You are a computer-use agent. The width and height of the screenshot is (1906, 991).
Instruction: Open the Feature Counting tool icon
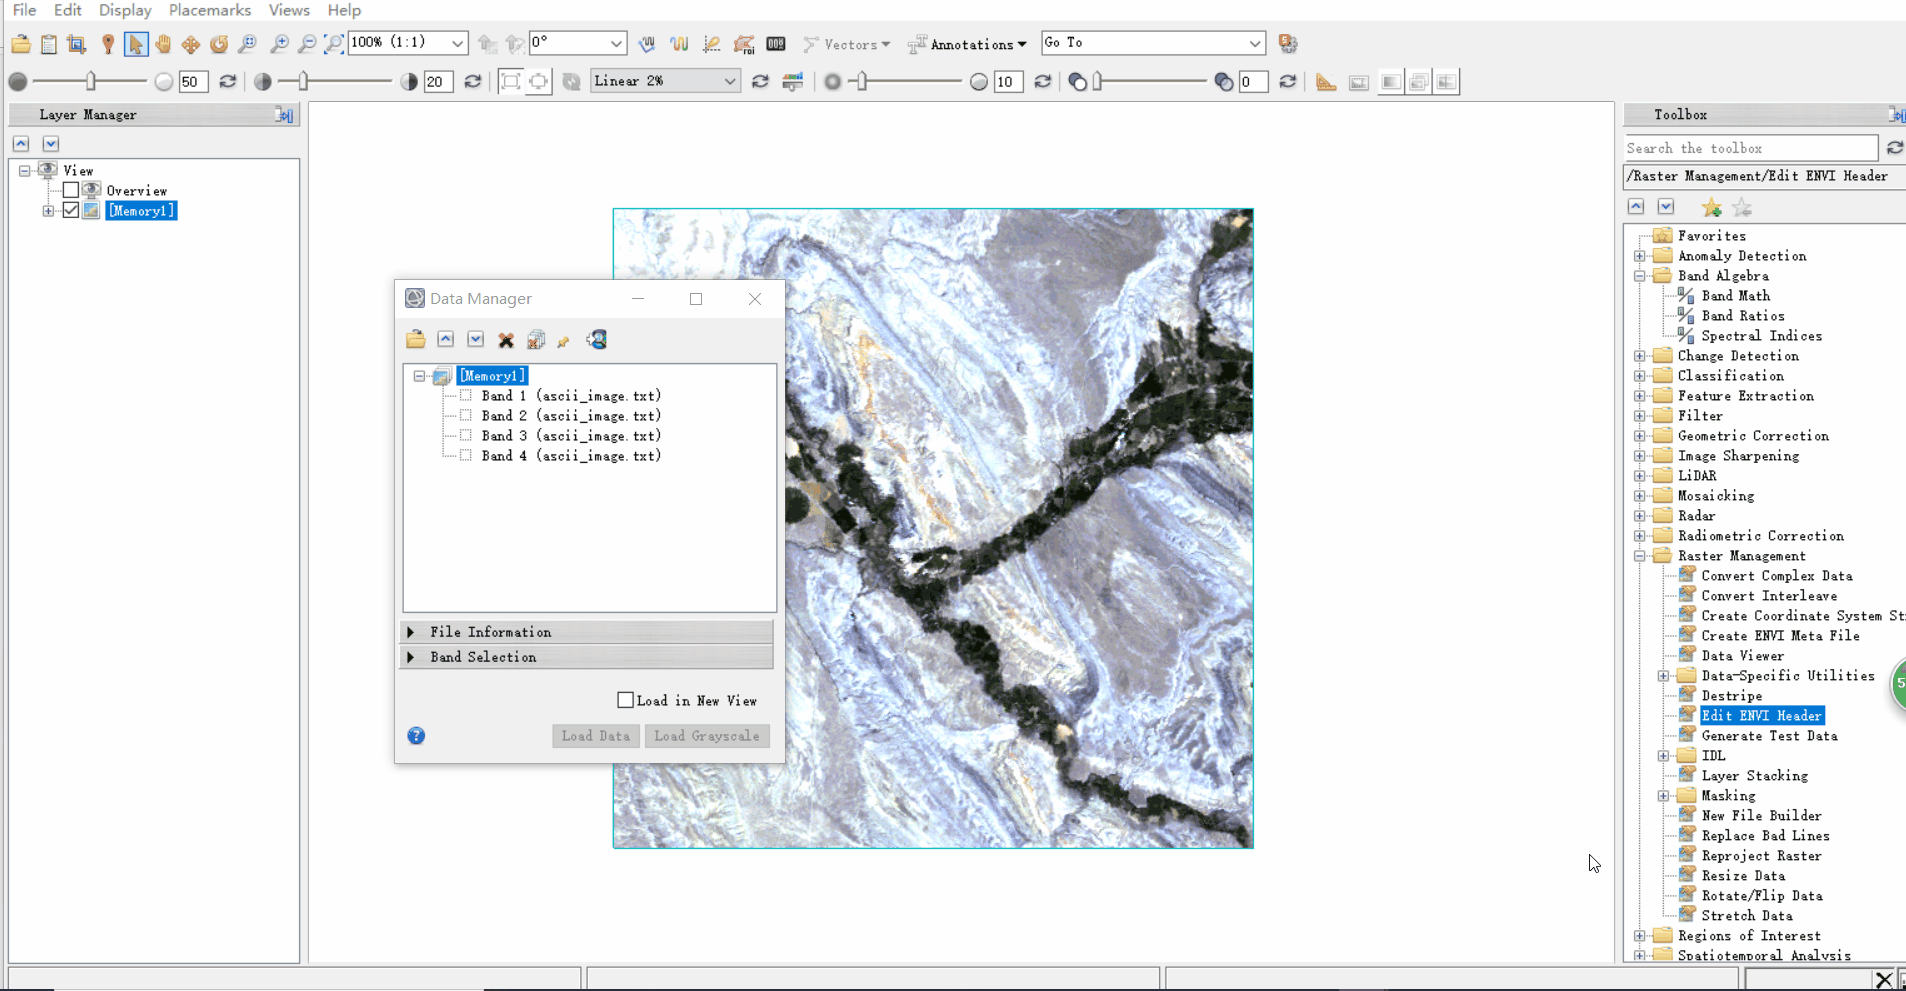tap(776, 44)
